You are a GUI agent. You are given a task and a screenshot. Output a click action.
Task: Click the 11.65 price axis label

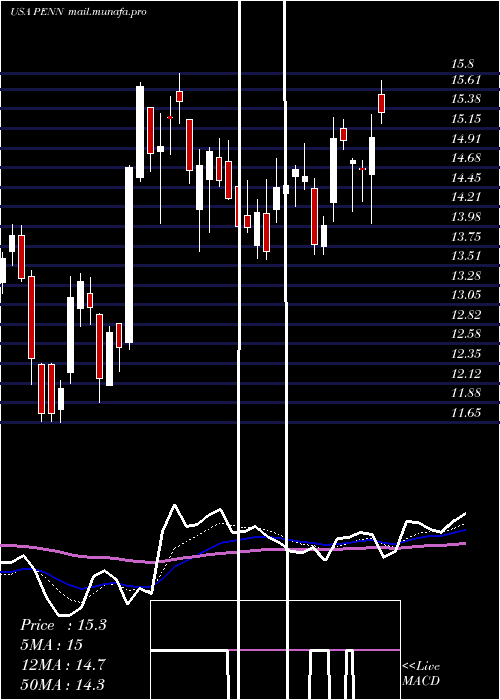click(x=466, y=412)
